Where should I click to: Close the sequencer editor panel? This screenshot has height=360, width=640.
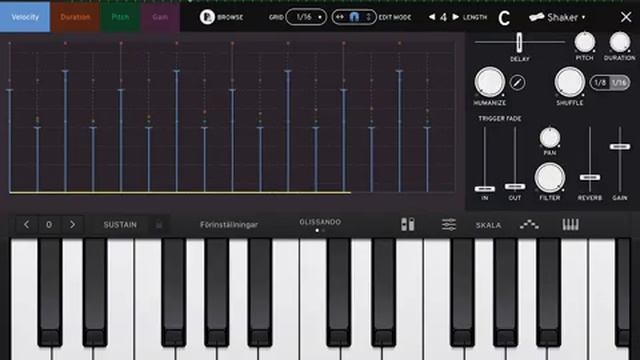pos(626,17)
